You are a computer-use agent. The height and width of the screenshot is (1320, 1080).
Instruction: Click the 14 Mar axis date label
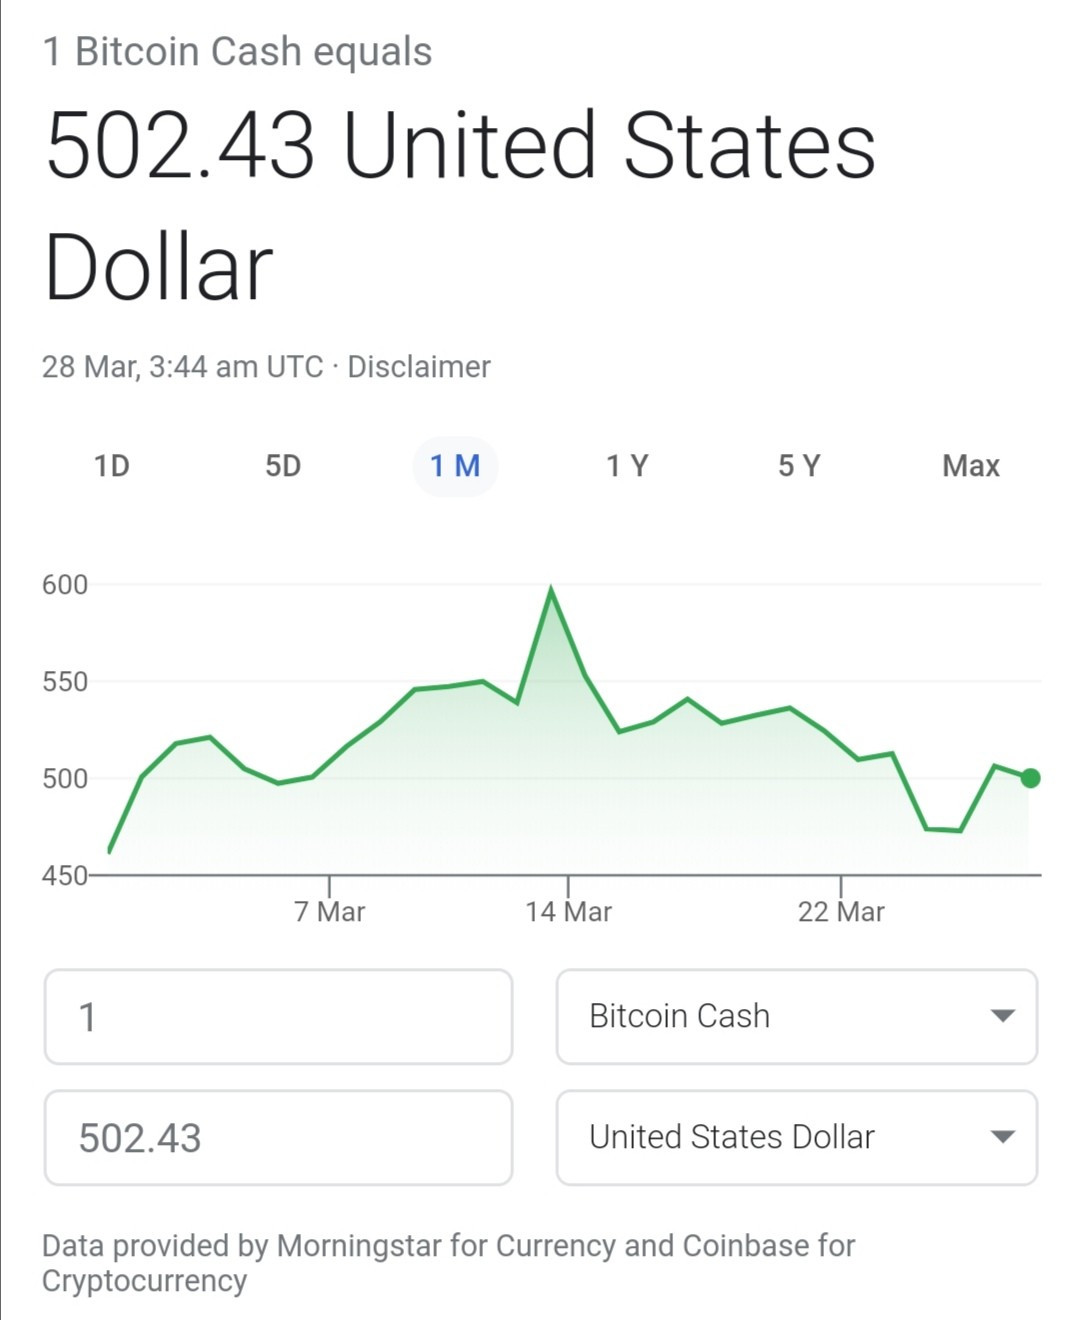coord(568,912)
